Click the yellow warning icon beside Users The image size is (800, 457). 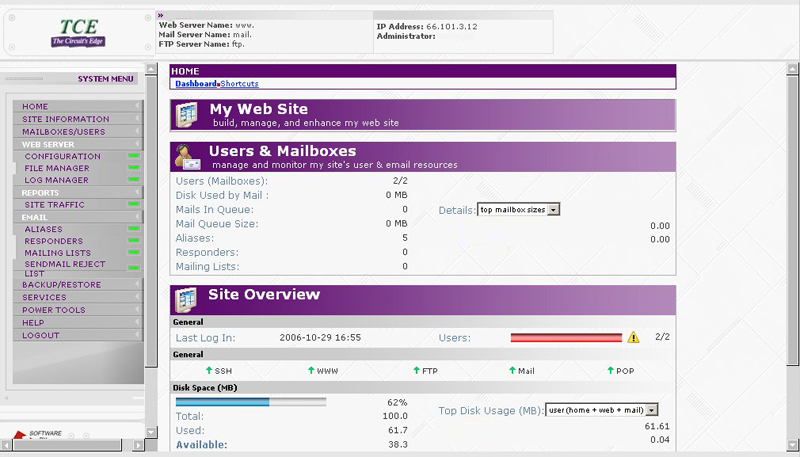pyautogui.click(x=633, y=338)
